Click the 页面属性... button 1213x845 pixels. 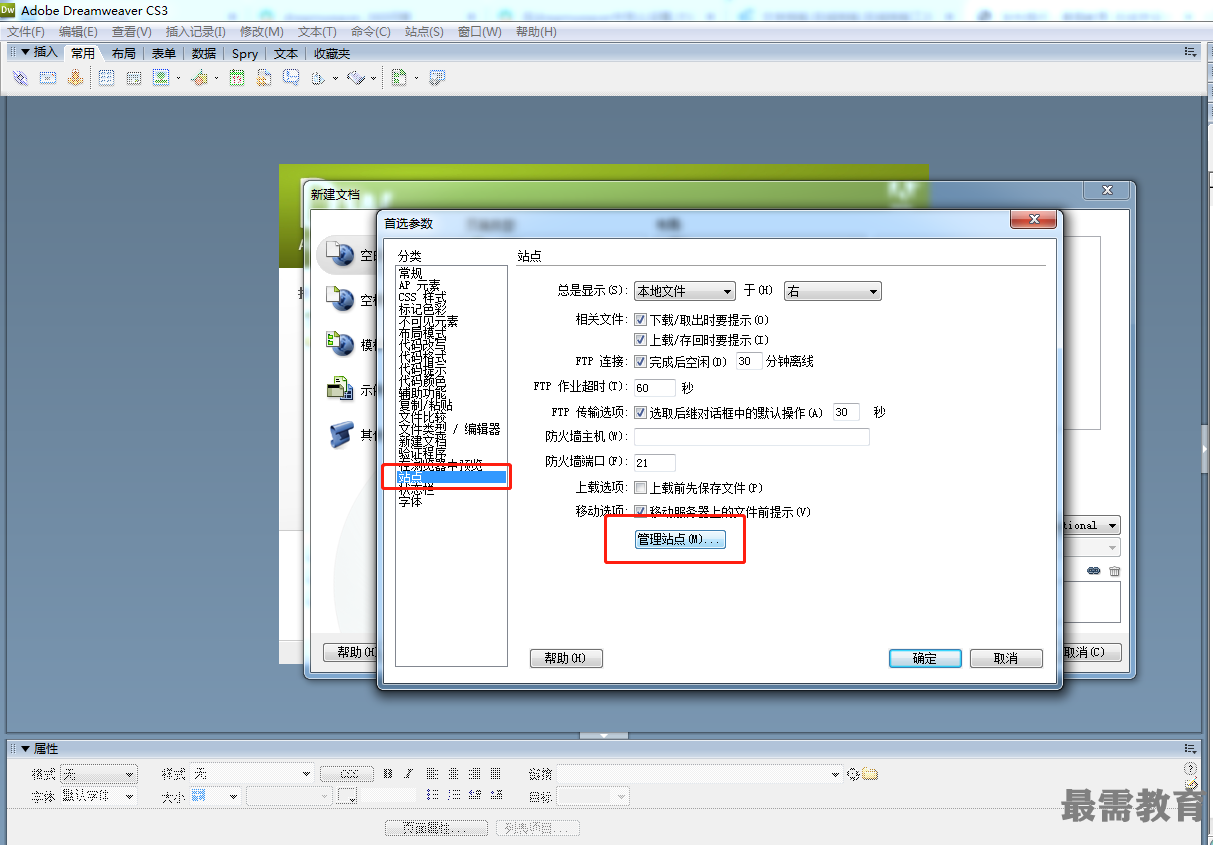point(436,828)
